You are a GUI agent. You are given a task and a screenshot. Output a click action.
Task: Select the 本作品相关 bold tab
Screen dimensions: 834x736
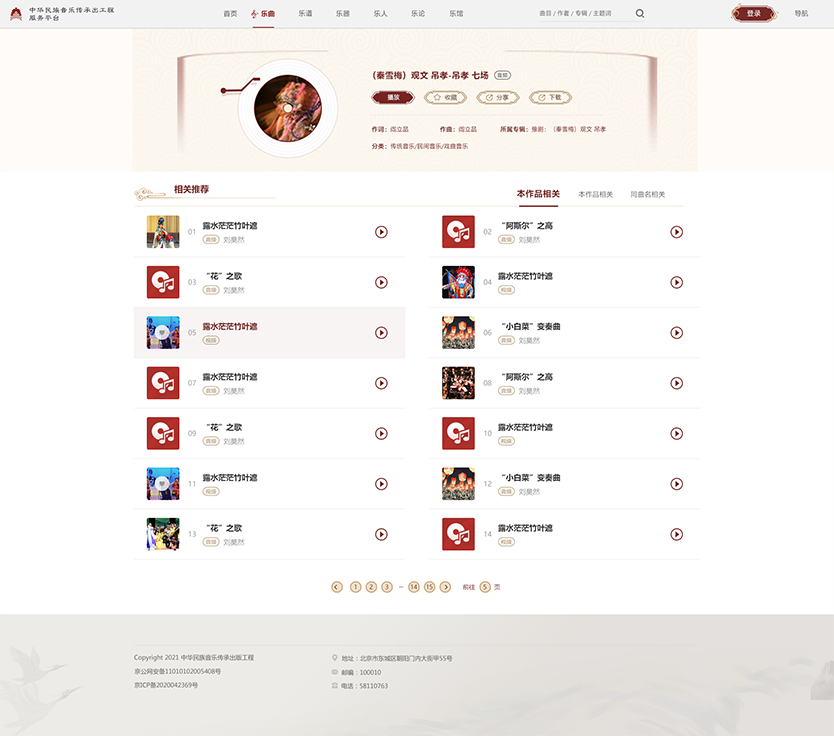click(x=538, y=194)
